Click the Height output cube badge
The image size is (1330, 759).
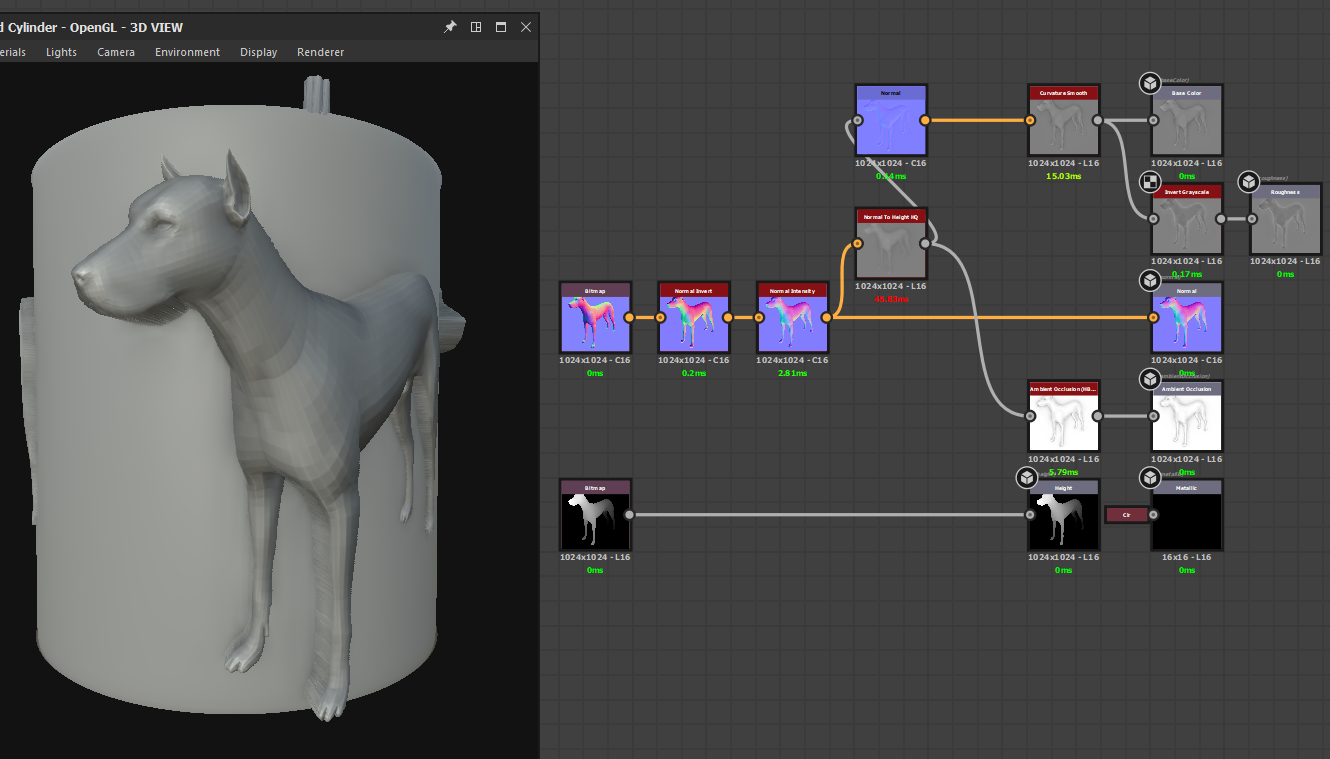[x=1027, y=478]
